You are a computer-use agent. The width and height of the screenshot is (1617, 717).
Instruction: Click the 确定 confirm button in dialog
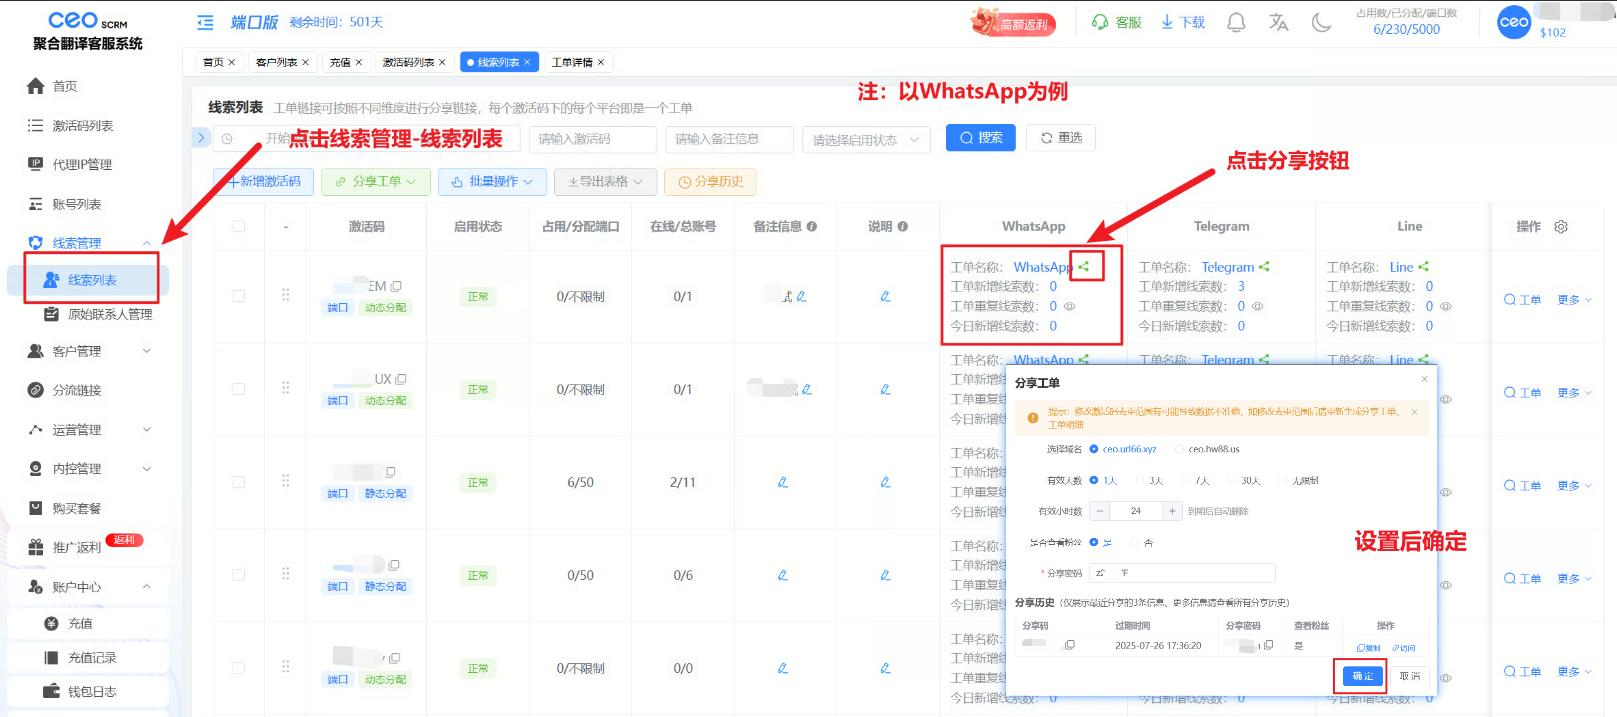coord(1363,676)
